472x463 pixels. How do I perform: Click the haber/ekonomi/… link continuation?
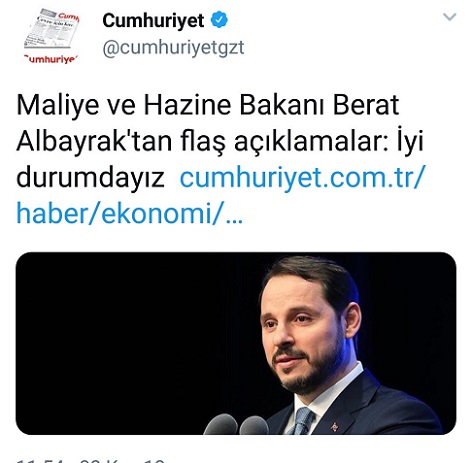[130, 213]
